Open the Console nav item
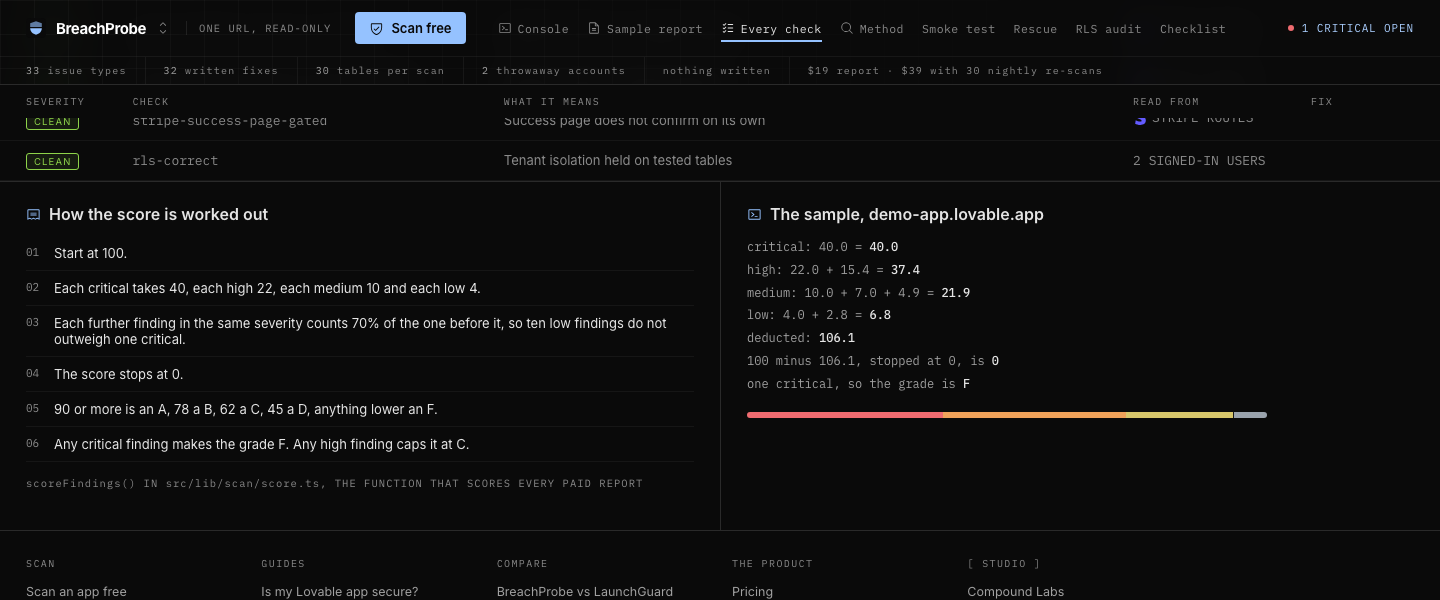Viewport: 1440px width, 600px height. click(534, 29)
